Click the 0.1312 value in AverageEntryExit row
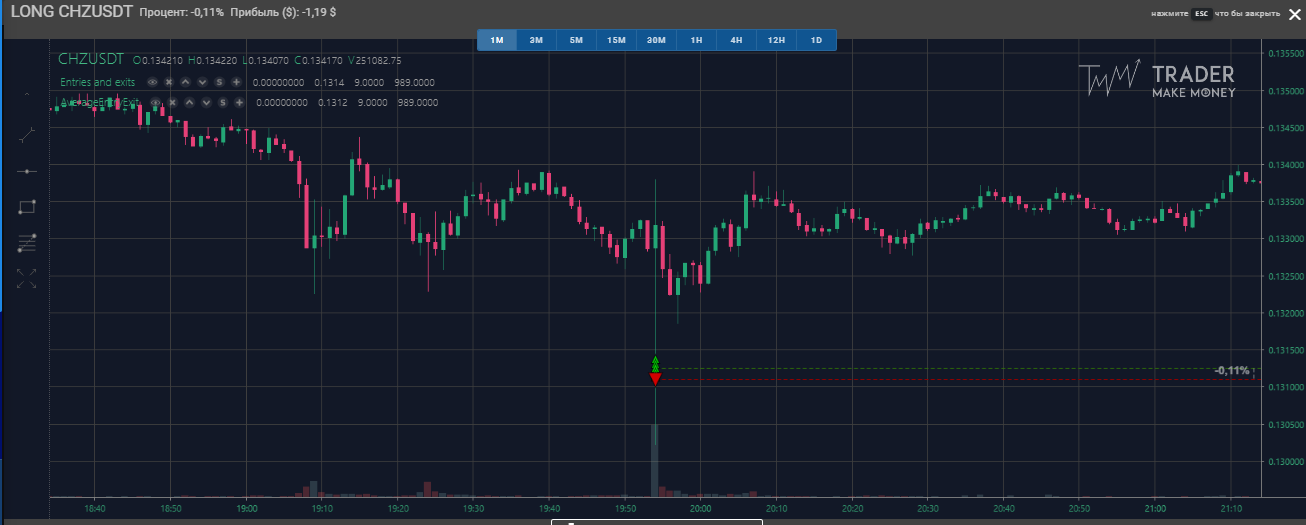 tap(332, 102)
